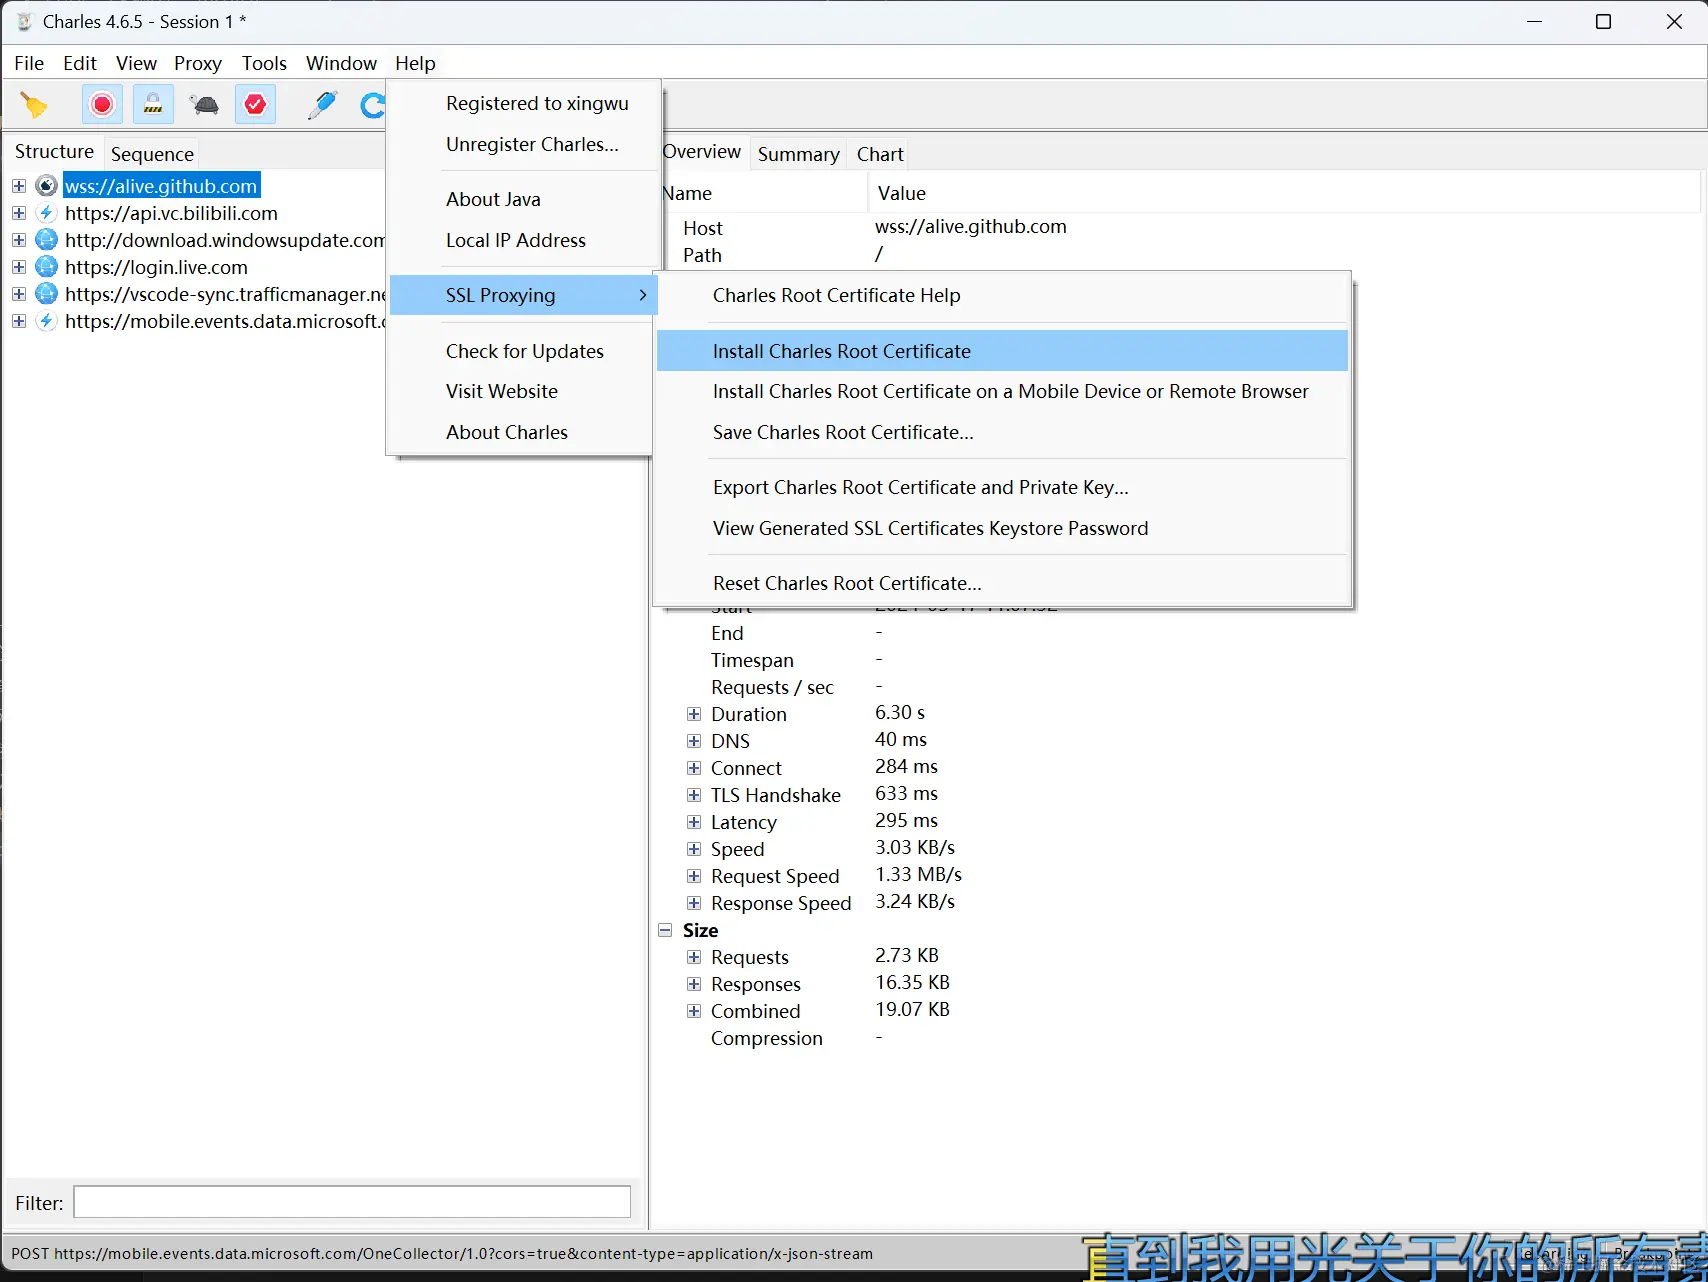
Task: Click the blue repeat request icon
Action: [x=372, y=105]
